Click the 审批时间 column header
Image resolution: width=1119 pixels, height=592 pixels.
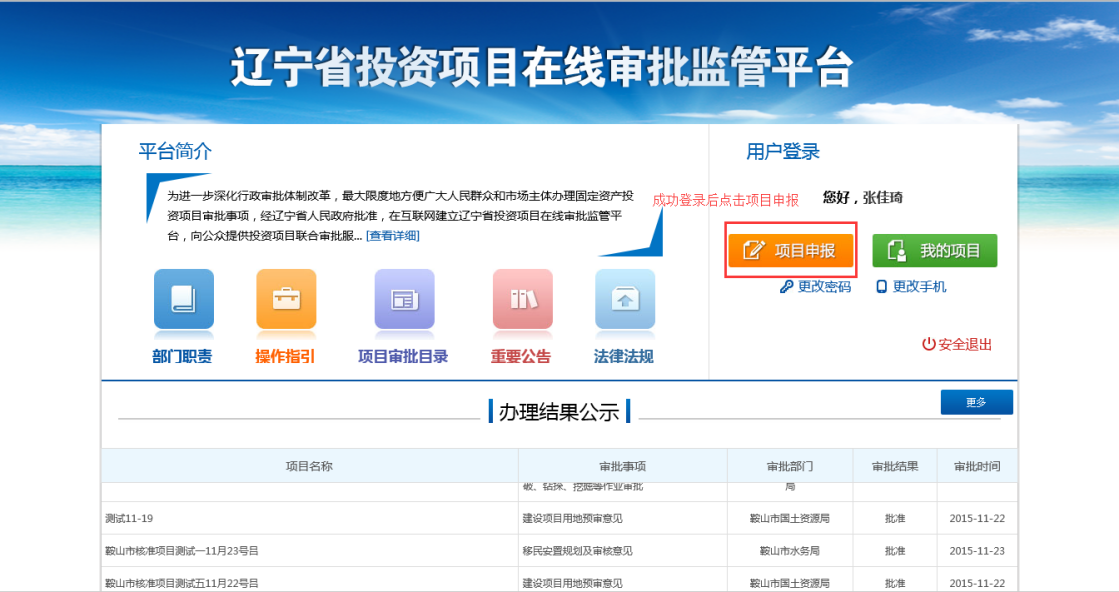(x=976, y=466)
